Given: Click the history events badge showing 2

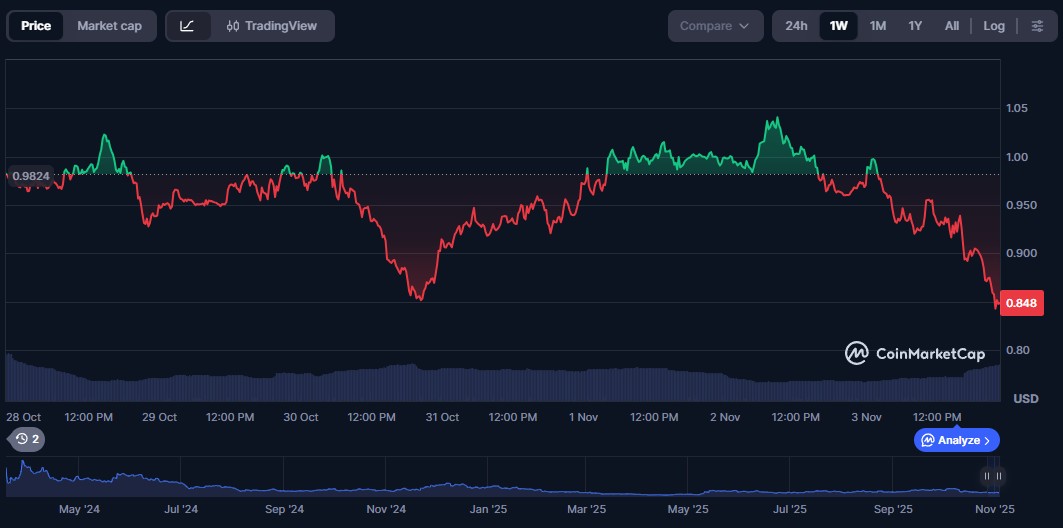Looking at the screenshot, I should (27, 439).
